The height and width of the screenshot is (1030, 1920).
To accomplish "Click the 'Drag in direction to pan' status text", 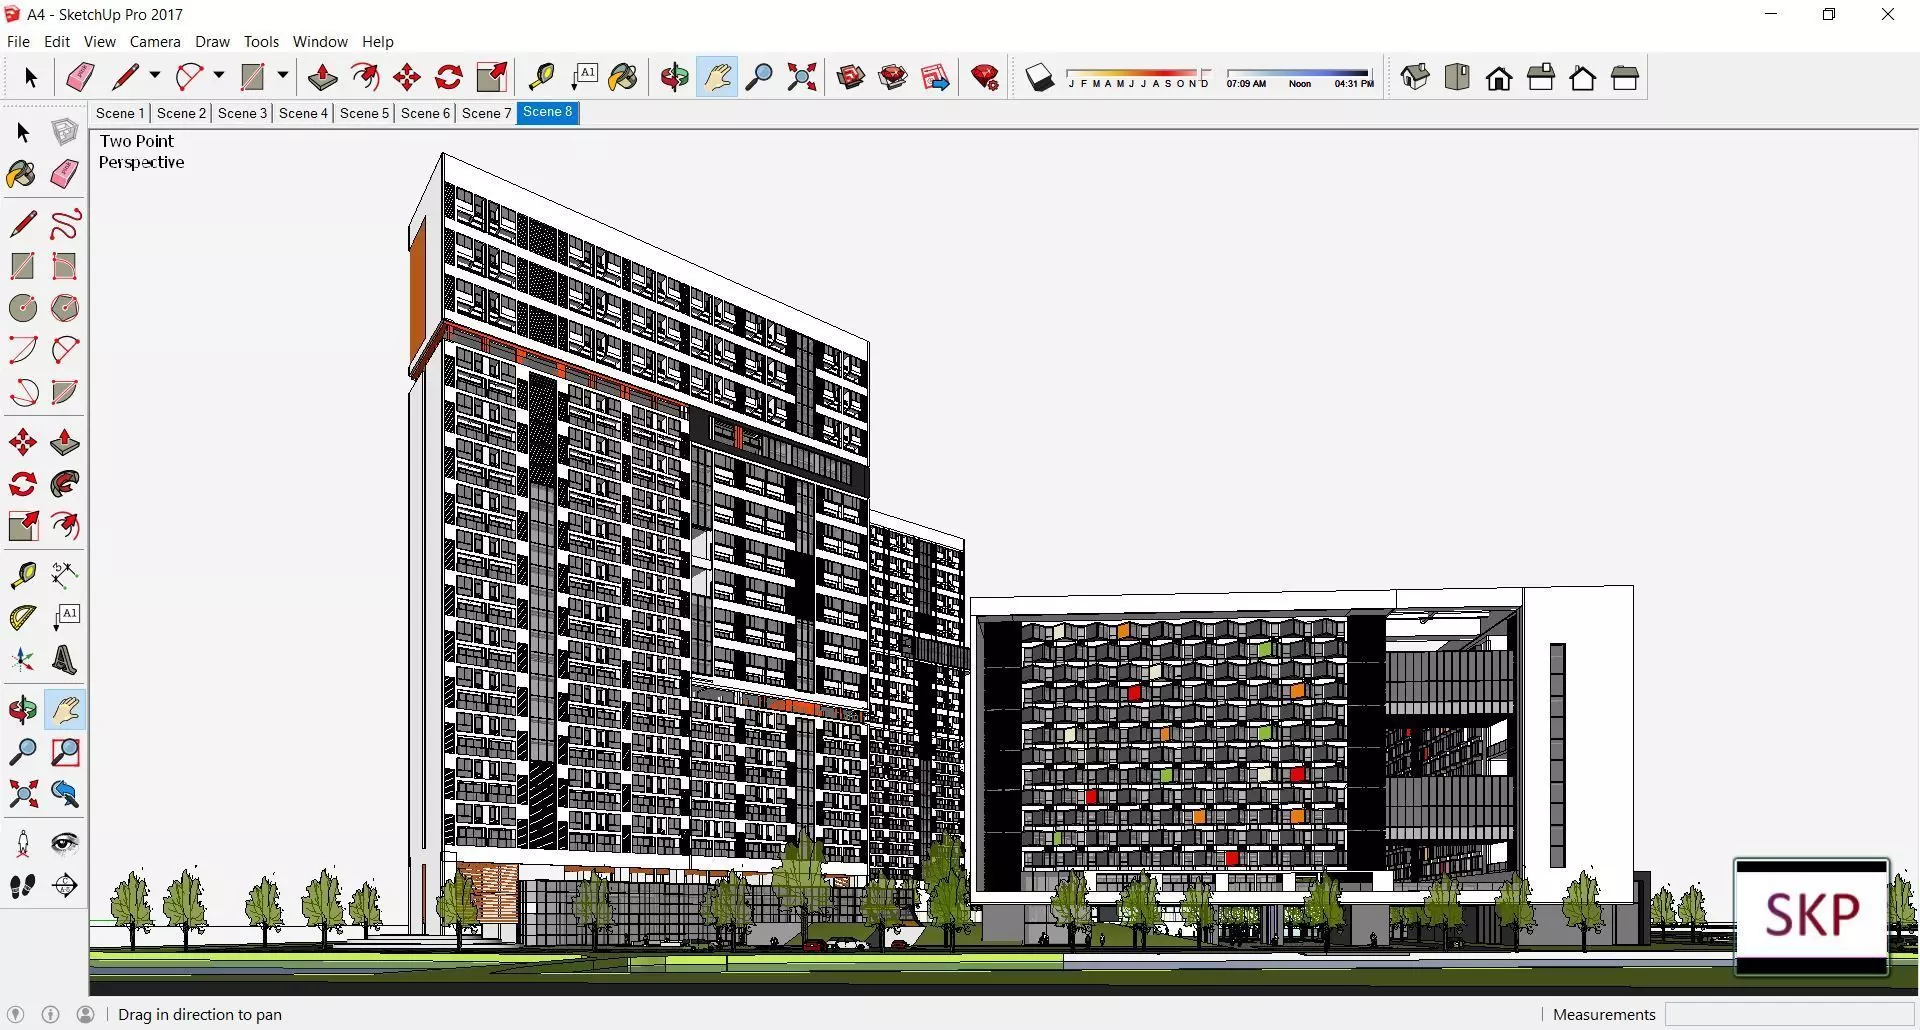I will (x=200, y=1014).
